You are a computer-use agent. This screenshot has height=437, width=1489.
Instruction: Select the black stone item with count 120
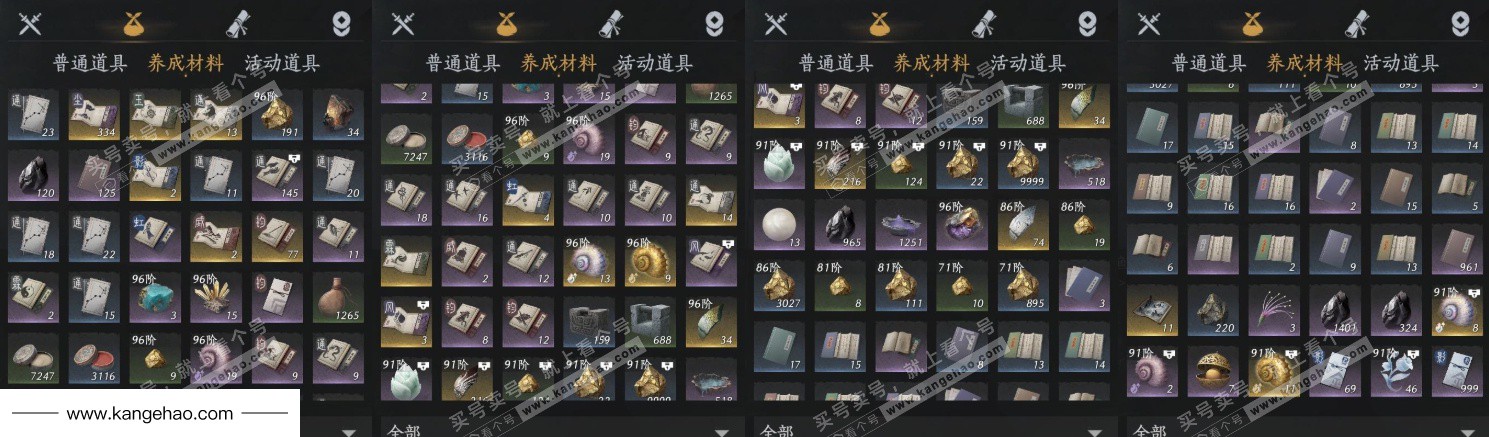(34, 176)
